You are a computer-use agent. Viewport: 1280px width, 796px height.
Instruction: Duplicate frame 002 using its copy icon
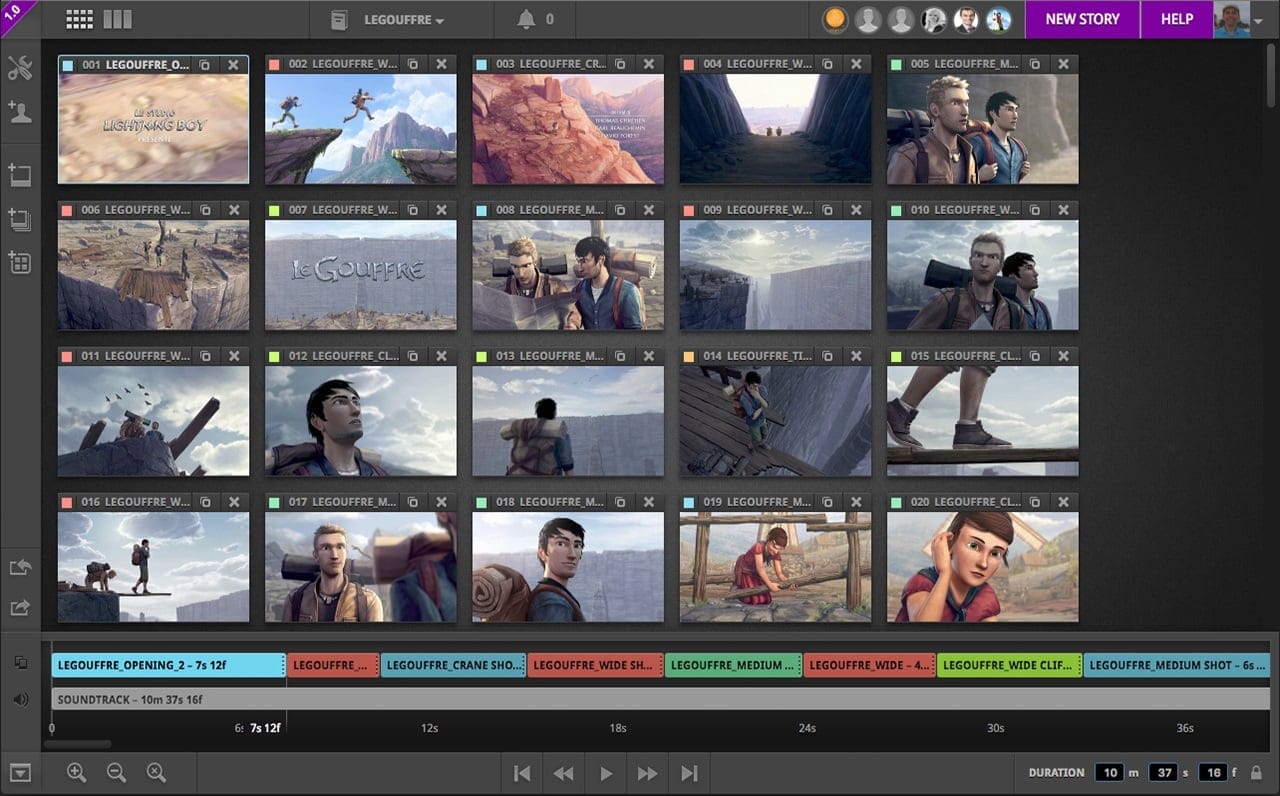click(412, 64)
